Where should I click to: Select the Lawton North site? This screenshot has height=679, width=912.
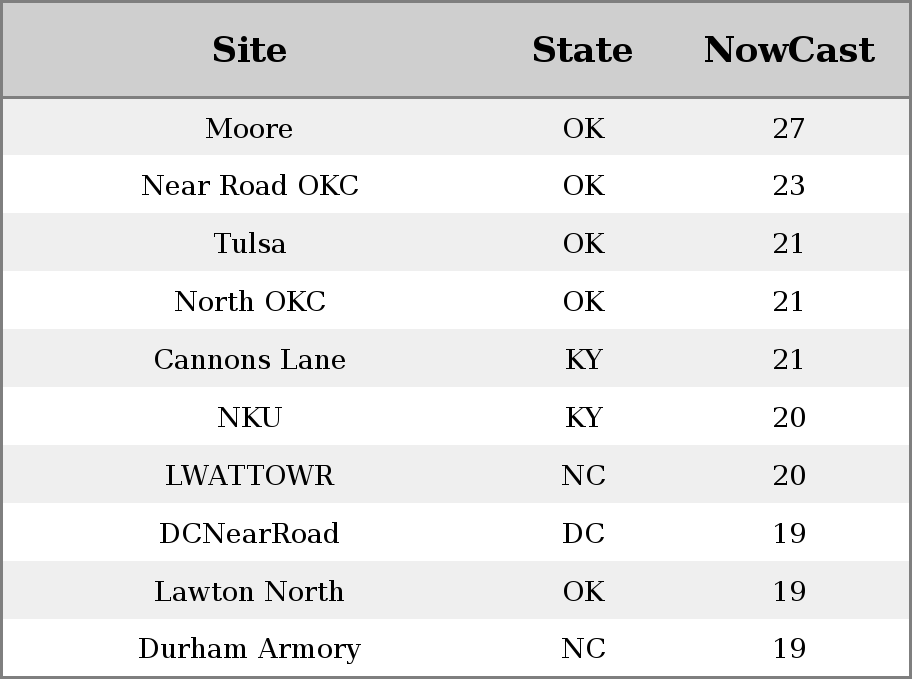tap(249, 591)
